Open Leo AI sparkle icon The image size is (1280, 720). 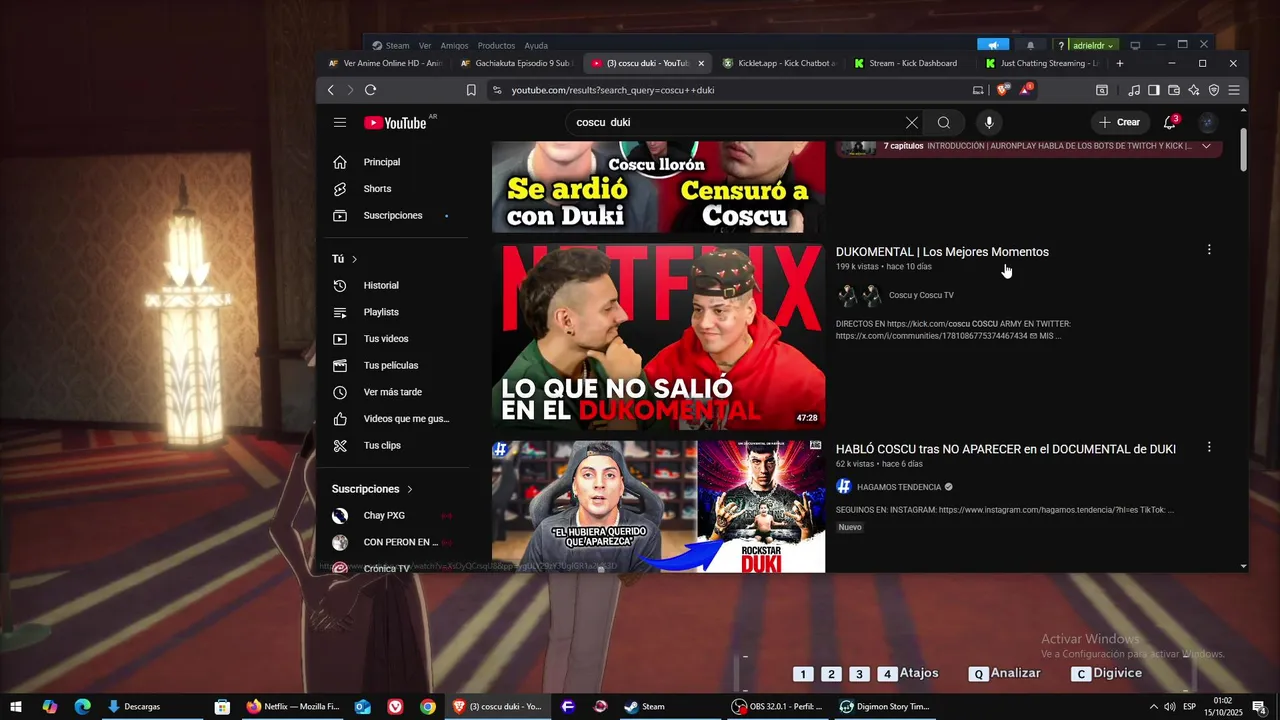tap(1194, 90)
